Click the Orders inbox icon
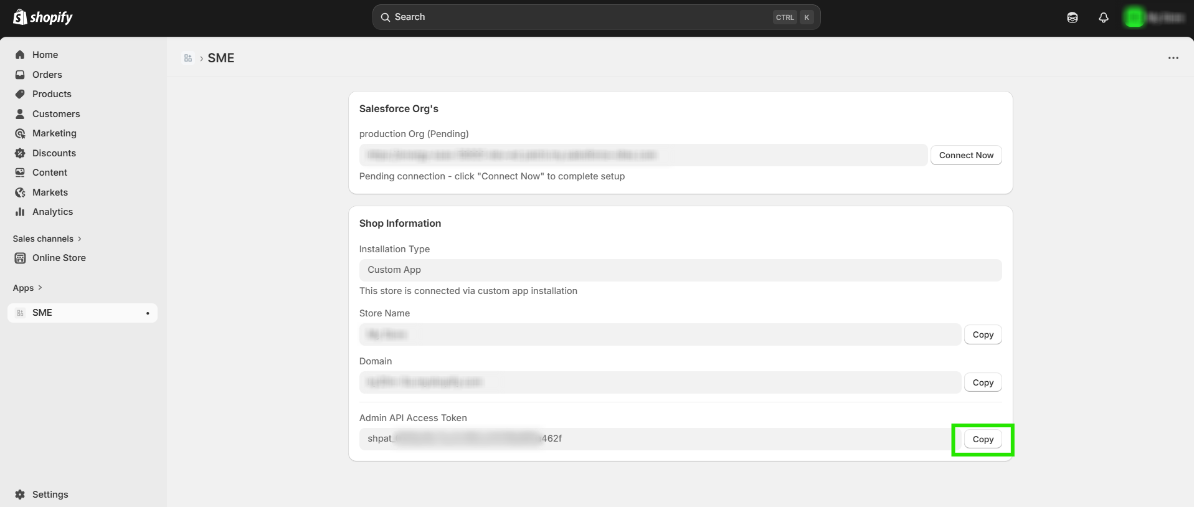 [20, 75]
